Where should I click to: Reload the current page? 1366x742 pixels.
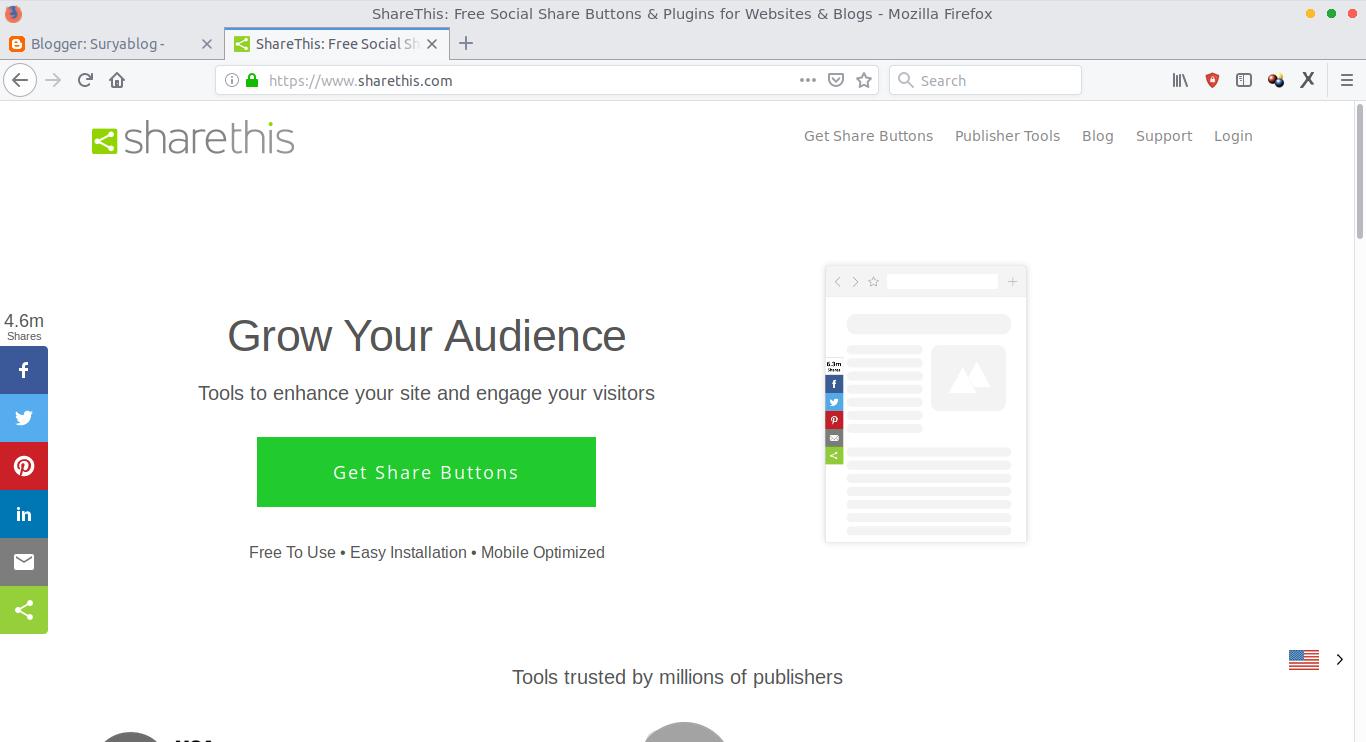point(85,80)
